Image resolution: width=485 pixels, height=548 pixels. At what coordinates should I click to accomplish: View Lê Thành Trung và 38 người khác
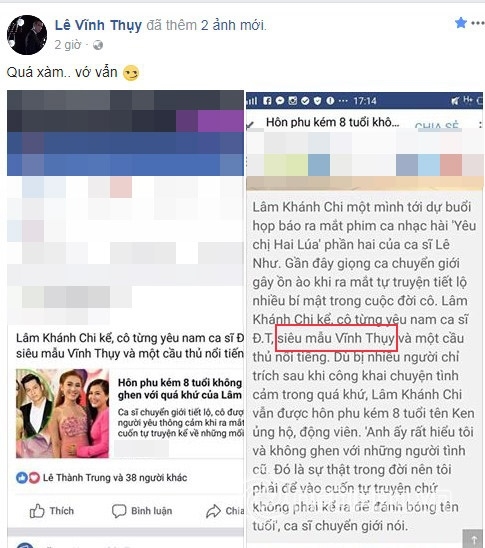coord(115,477)
